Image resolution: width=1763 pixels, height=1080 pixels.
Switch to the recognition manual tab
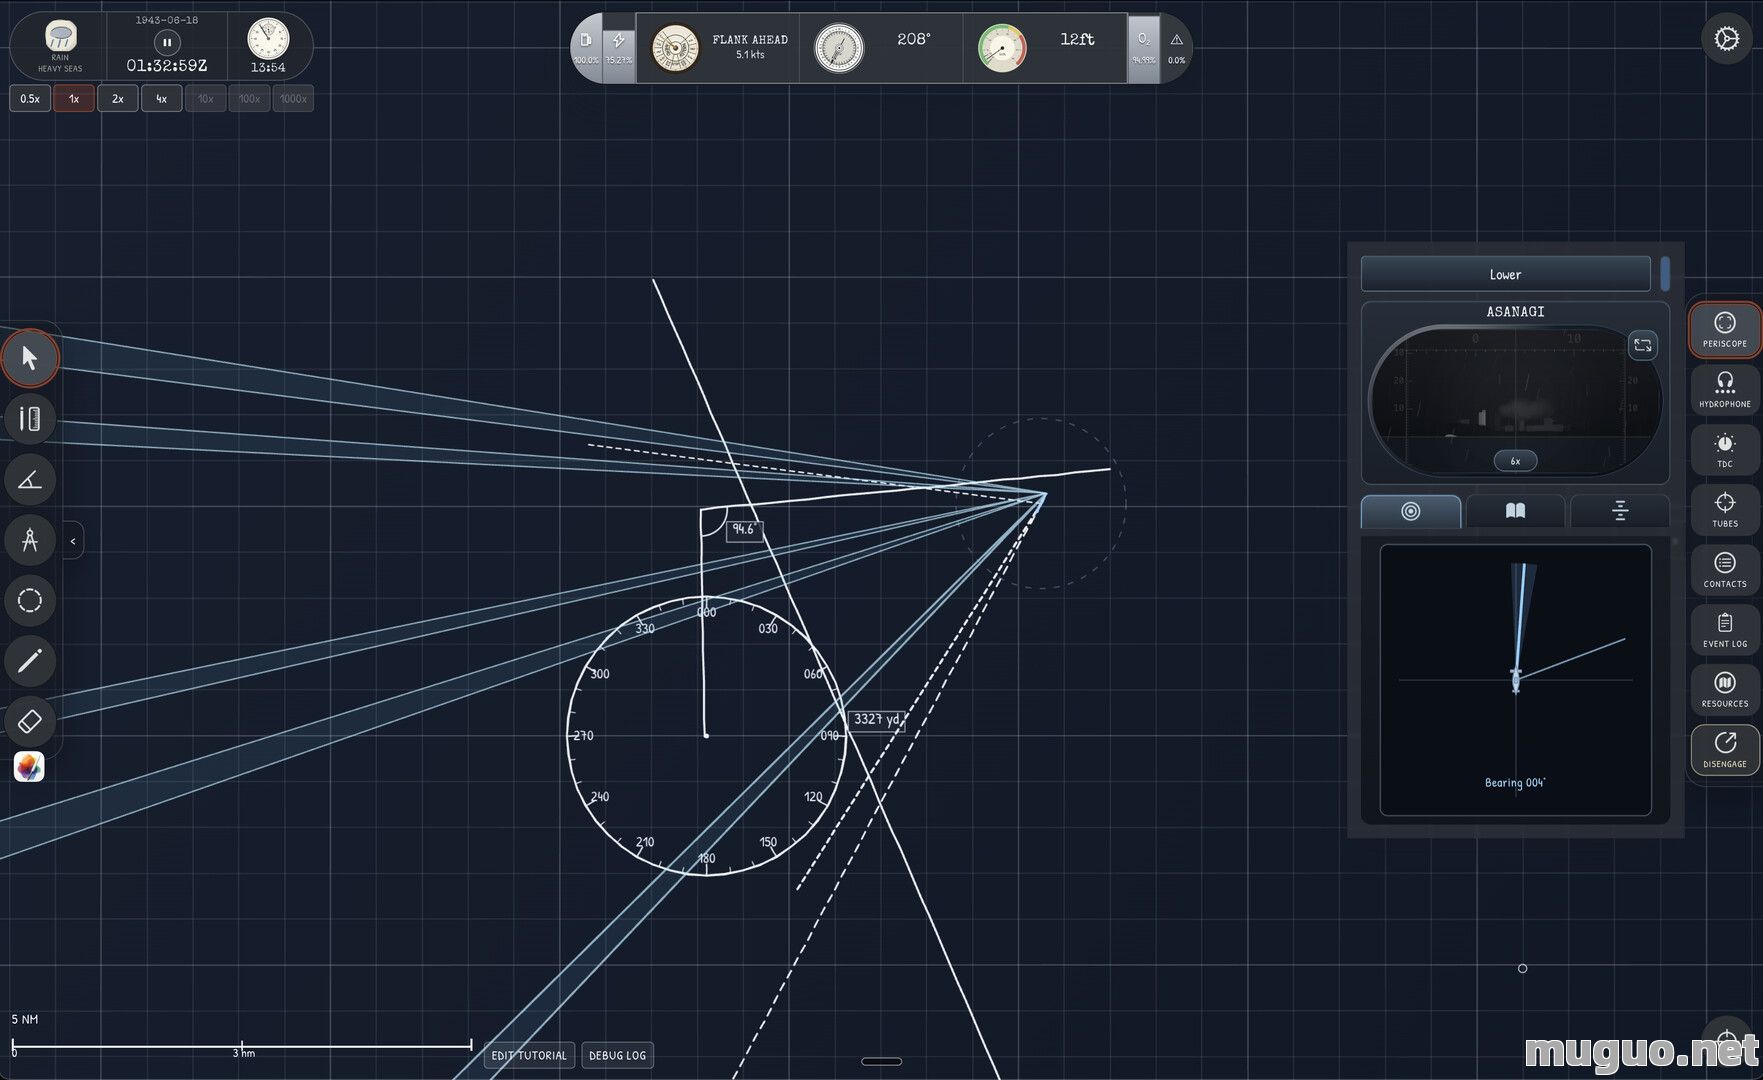(1515, 511)
